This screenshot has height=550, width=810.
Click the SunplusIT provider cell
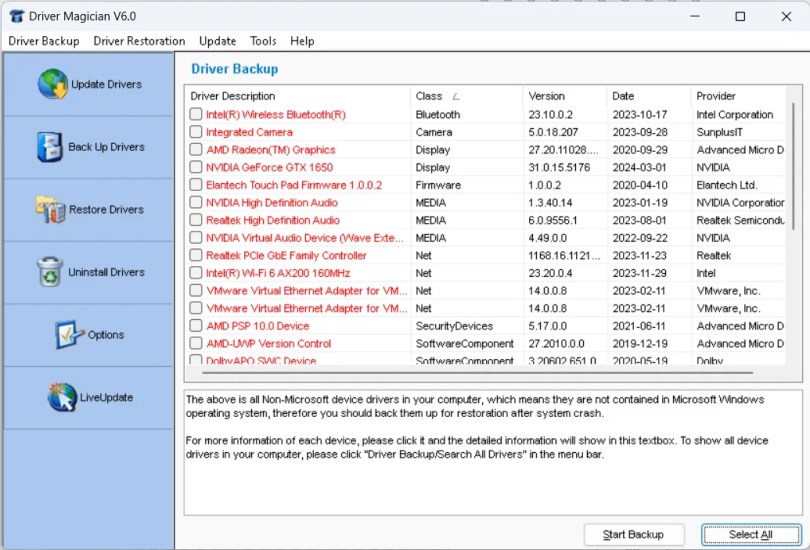[x=719, y=132]
